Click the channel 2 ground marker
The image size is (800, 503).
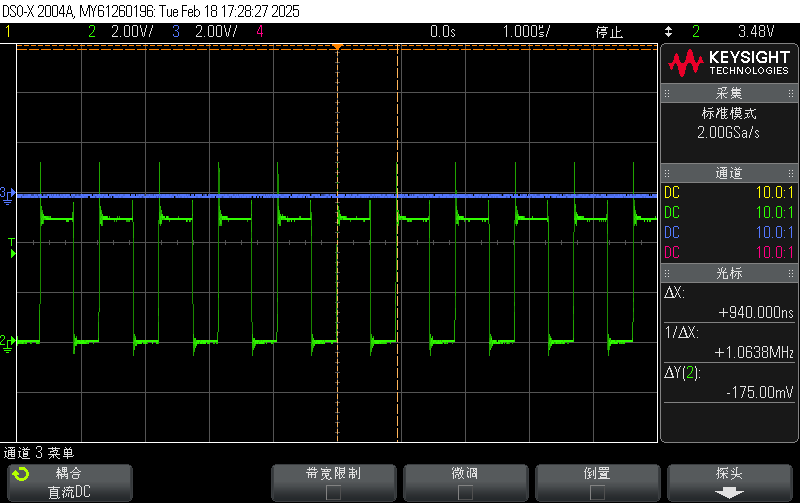tap(8, 343)
